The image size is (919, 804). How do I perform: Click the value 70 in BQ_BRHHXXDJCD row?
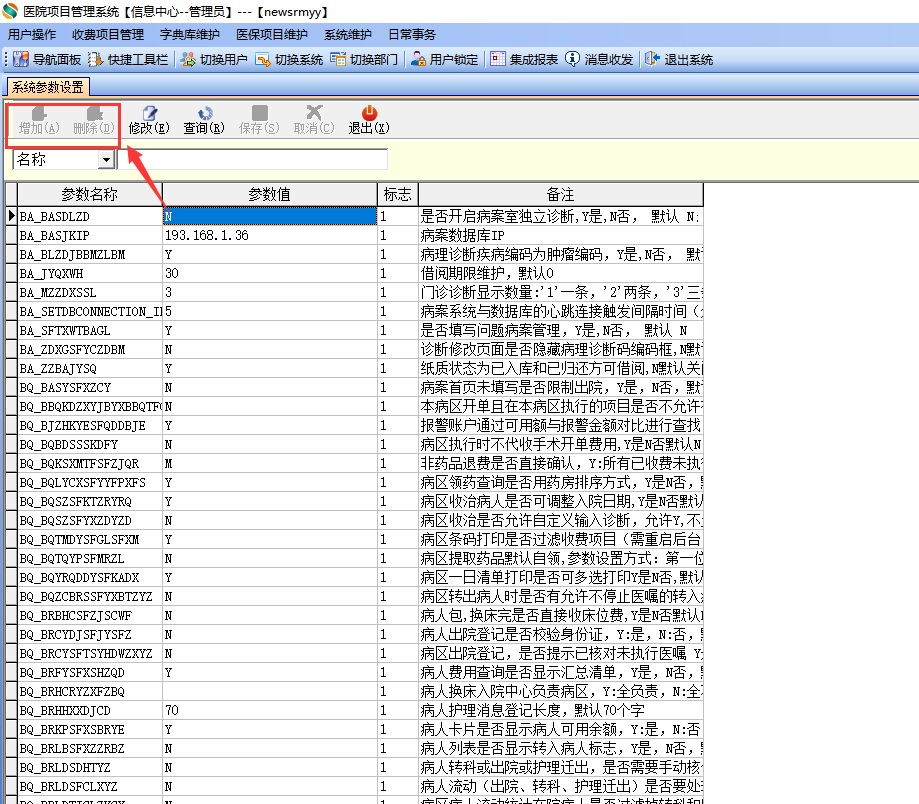pos(270,710)
